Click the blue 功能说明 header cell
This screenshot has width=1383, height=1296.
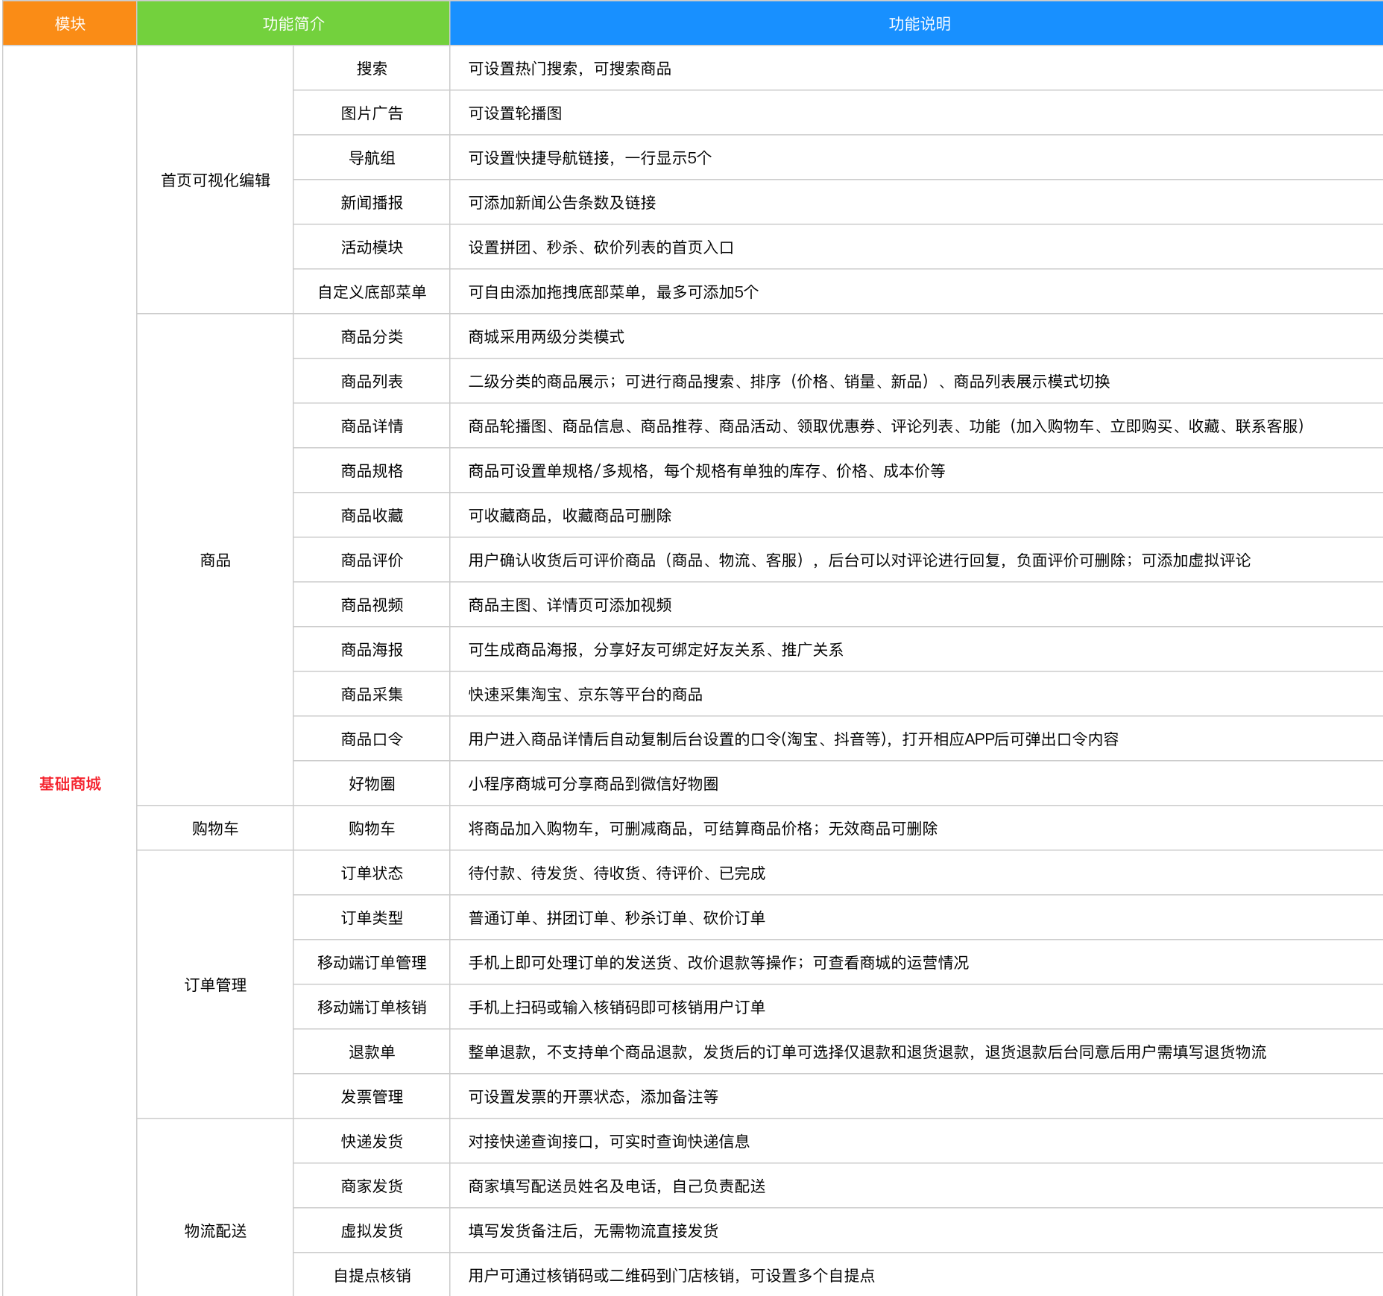coord(917,23)
